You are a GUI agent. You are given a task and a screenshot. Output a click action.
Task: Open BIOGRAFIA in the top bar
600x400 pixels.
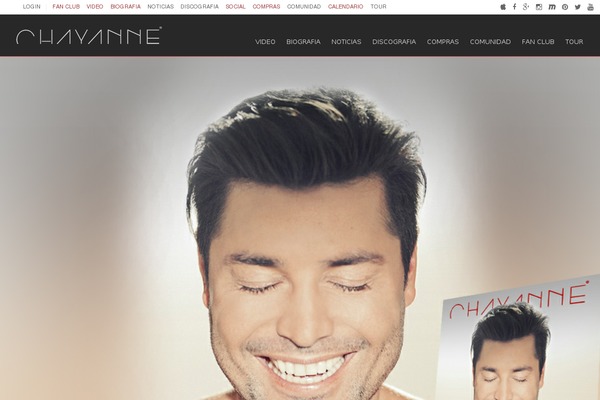[x=126, y=7]
